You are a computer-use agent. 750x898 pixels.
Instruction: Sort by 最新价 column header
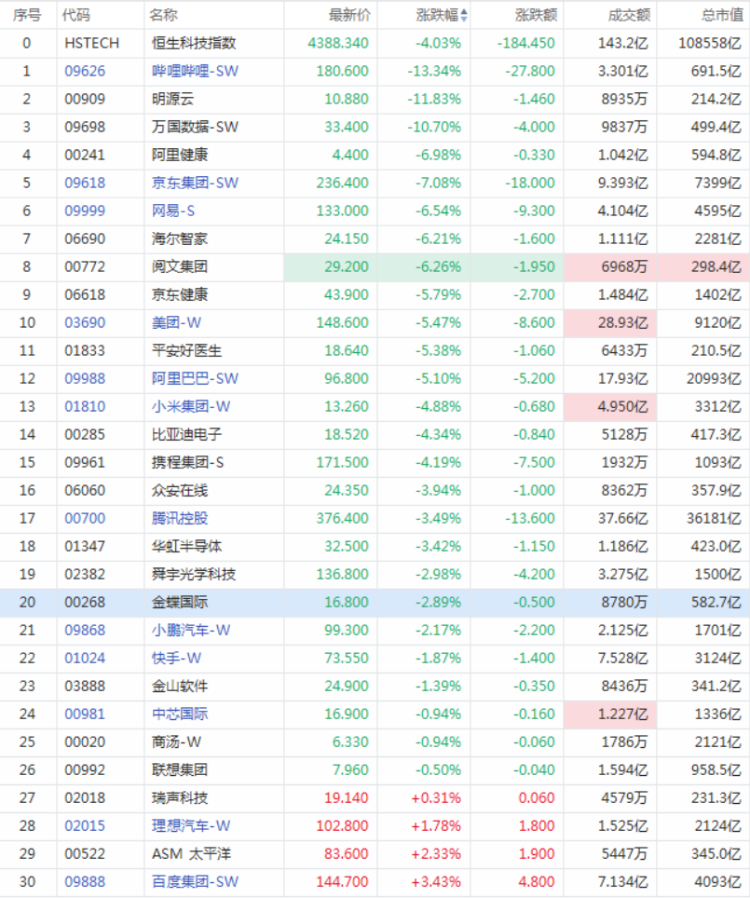350,15
